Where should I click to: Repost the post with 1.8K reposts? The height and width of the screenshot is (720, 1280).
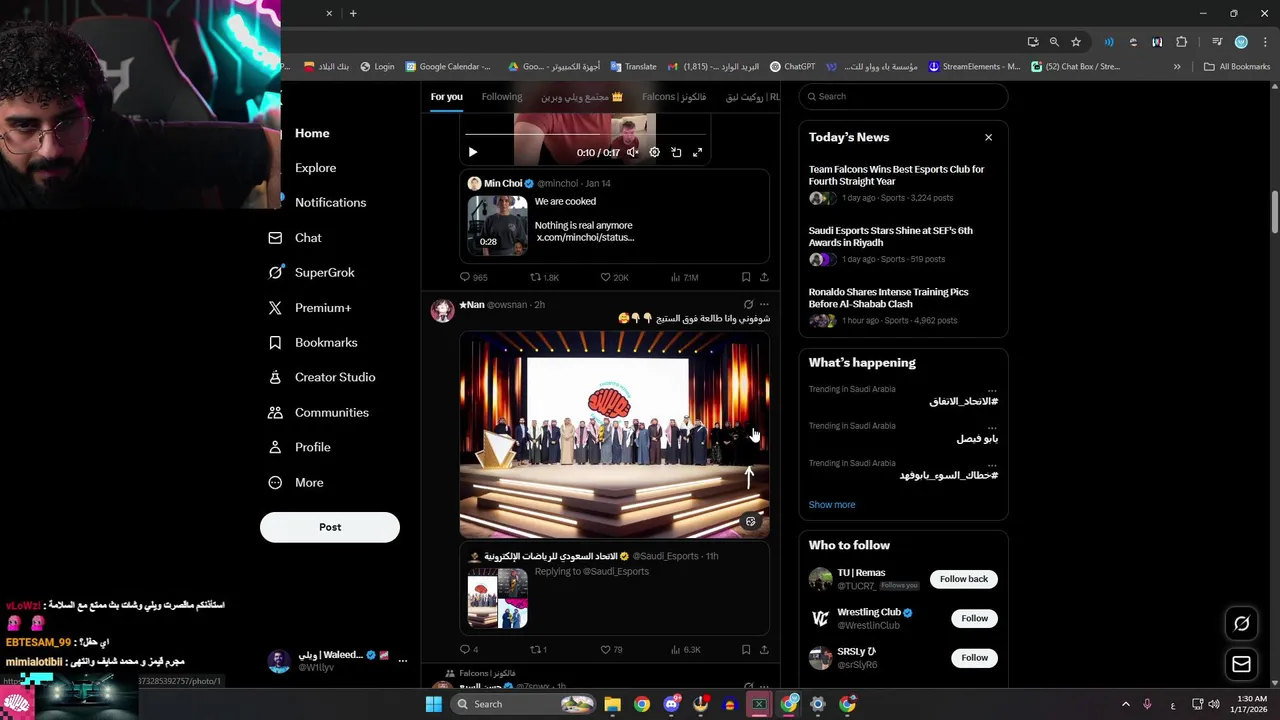point(544,277)
